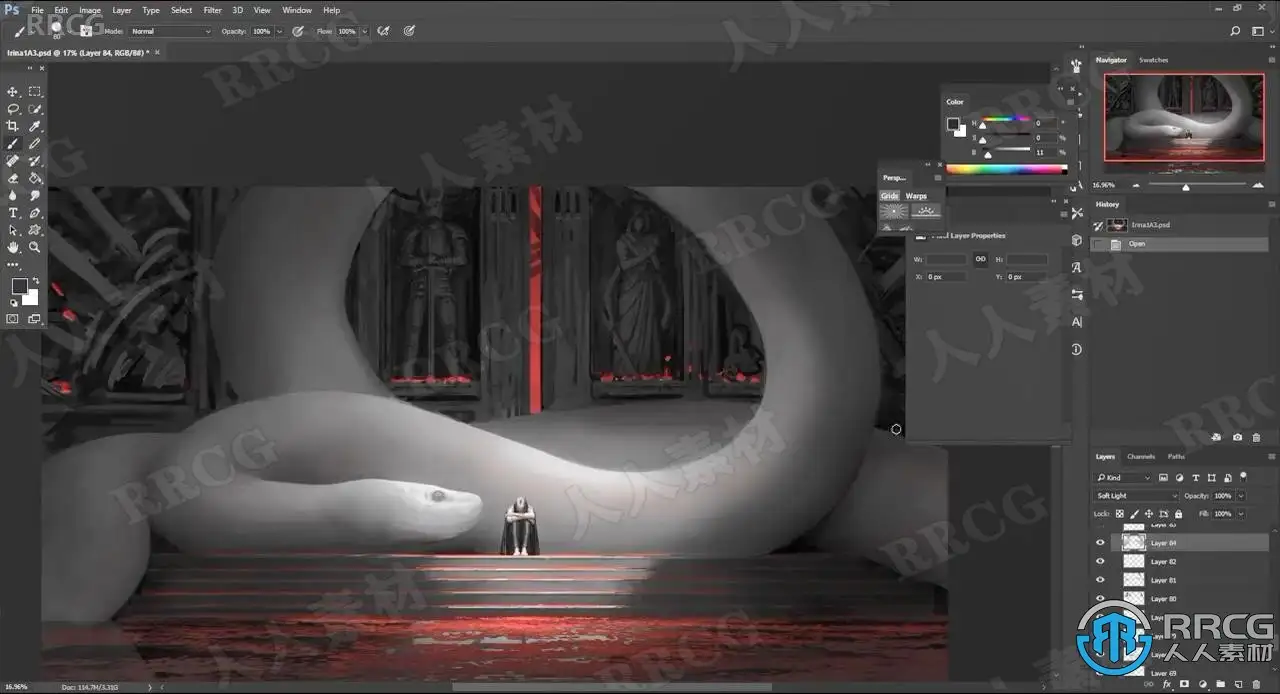Open the layer filter Kind dropdown
The width and height of the screenshot is (1280, 694).
click(x=1124, y=478)
